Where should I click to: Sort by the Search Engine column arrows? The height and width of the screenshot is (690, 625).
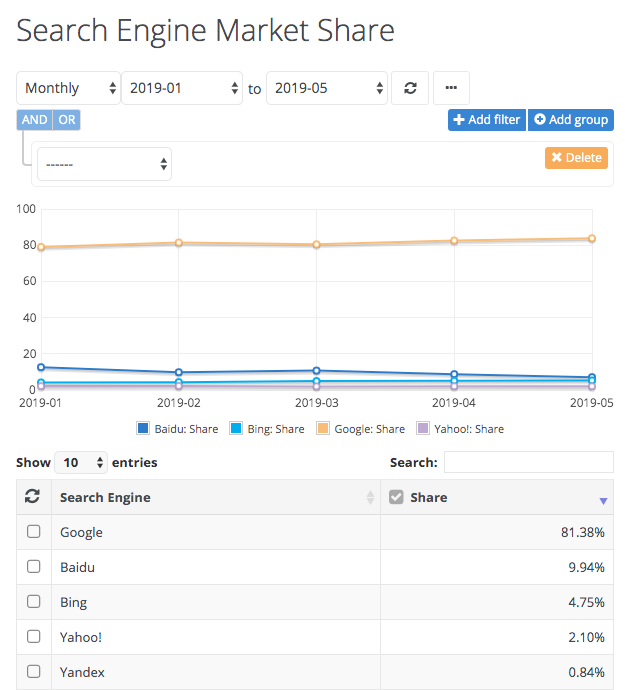(370, 497)
